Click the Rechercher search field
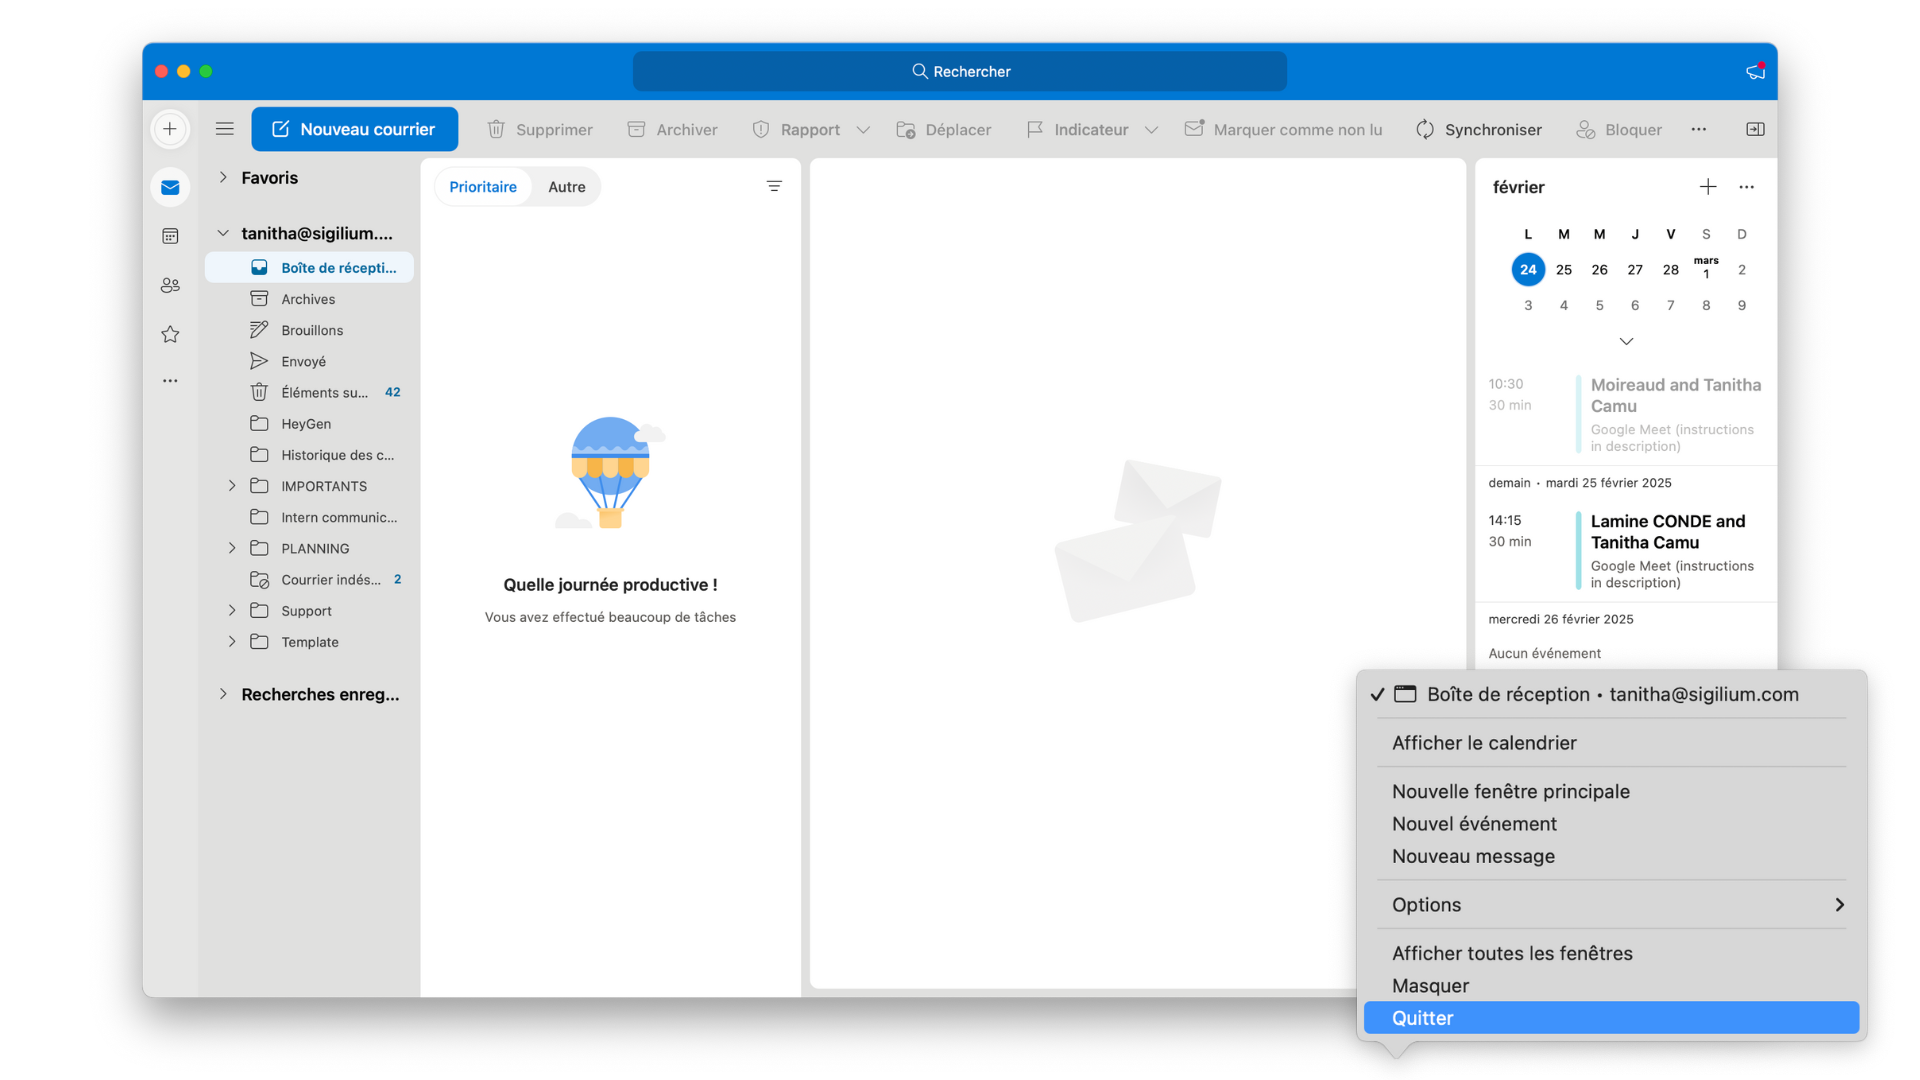The width and height of the screenshot is (1920, 1080). coord(960,71)
